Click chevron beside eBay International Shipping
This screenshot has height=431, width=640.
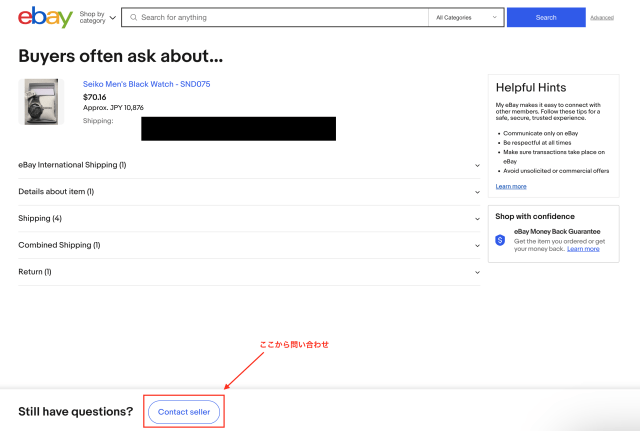coord(477,165)
